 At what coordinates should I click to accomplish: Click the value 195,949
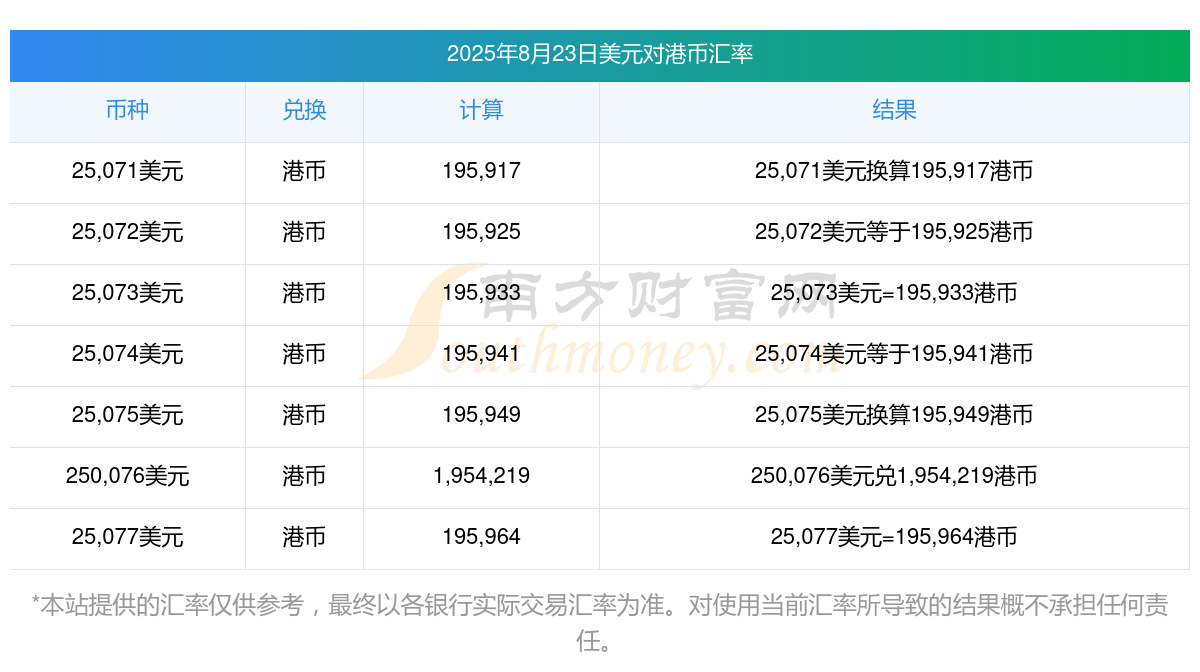pos(481,415)
